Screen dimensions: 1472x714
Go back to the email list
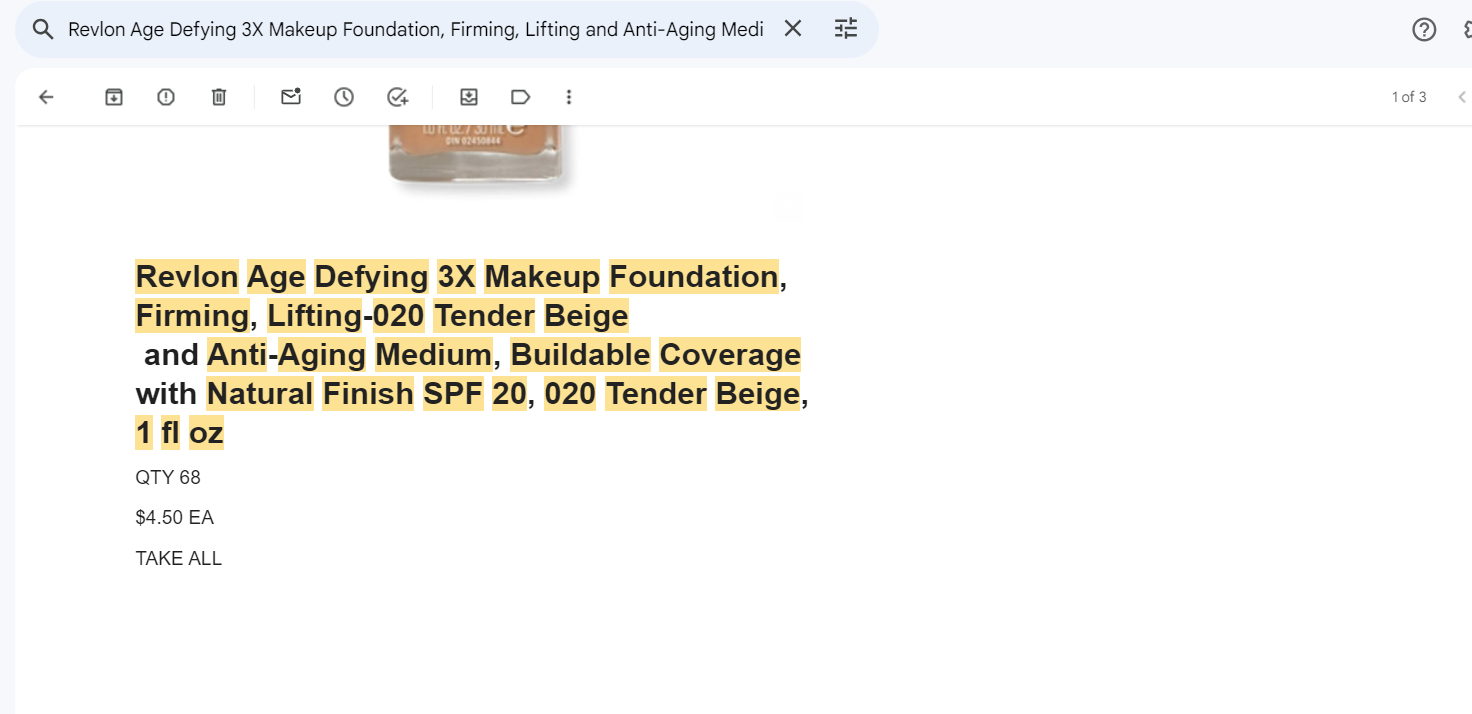(x=46, y=97)
